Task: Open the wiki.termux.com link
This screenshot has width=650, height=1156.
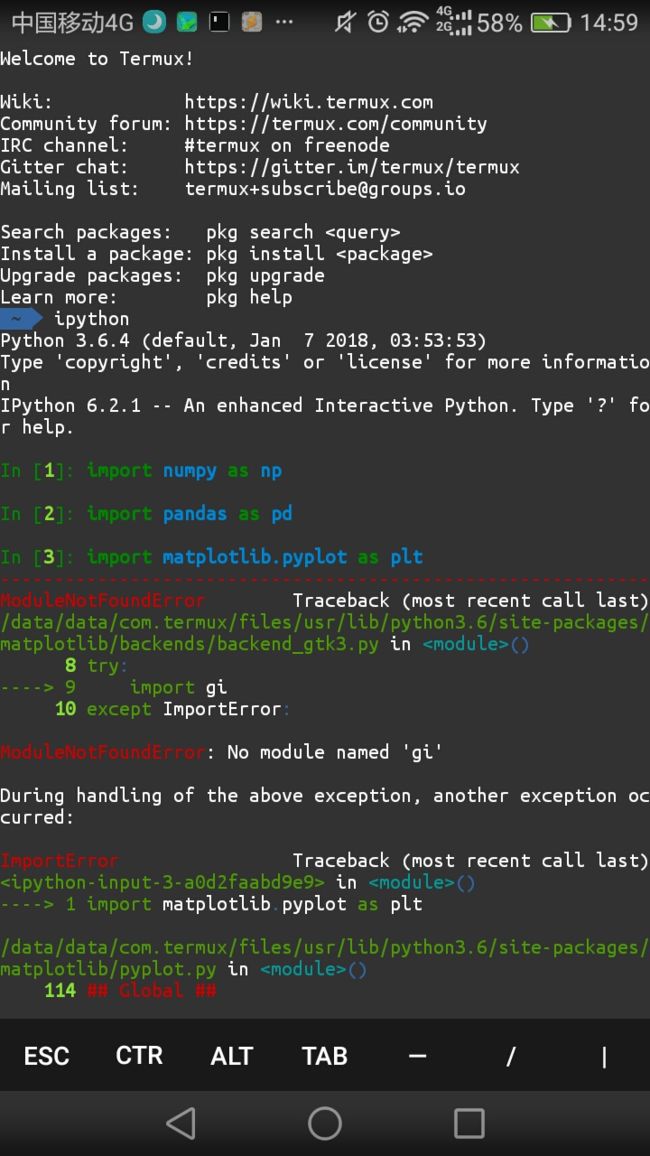Action: 309,102
